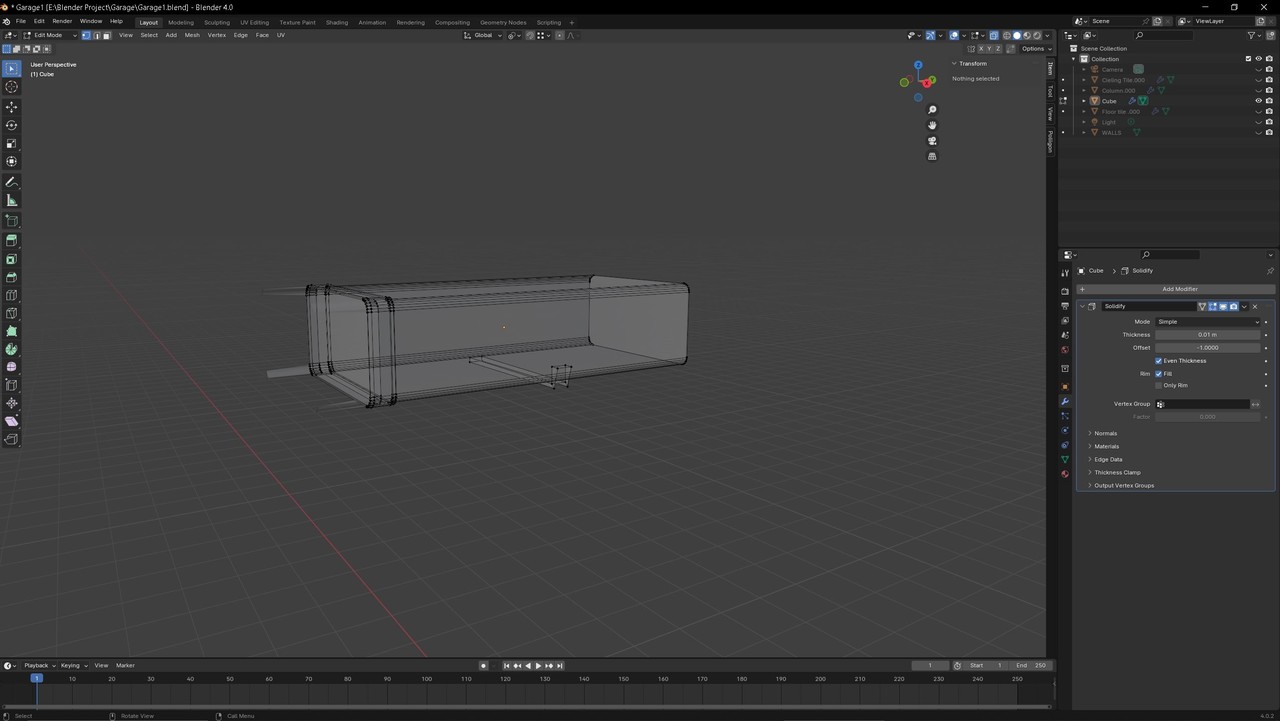Image resolution: width=1280 pixels, height=721 pixels.
Task: Select the Cursor tool in left toolbar
Action: click(x=12, y=87)
